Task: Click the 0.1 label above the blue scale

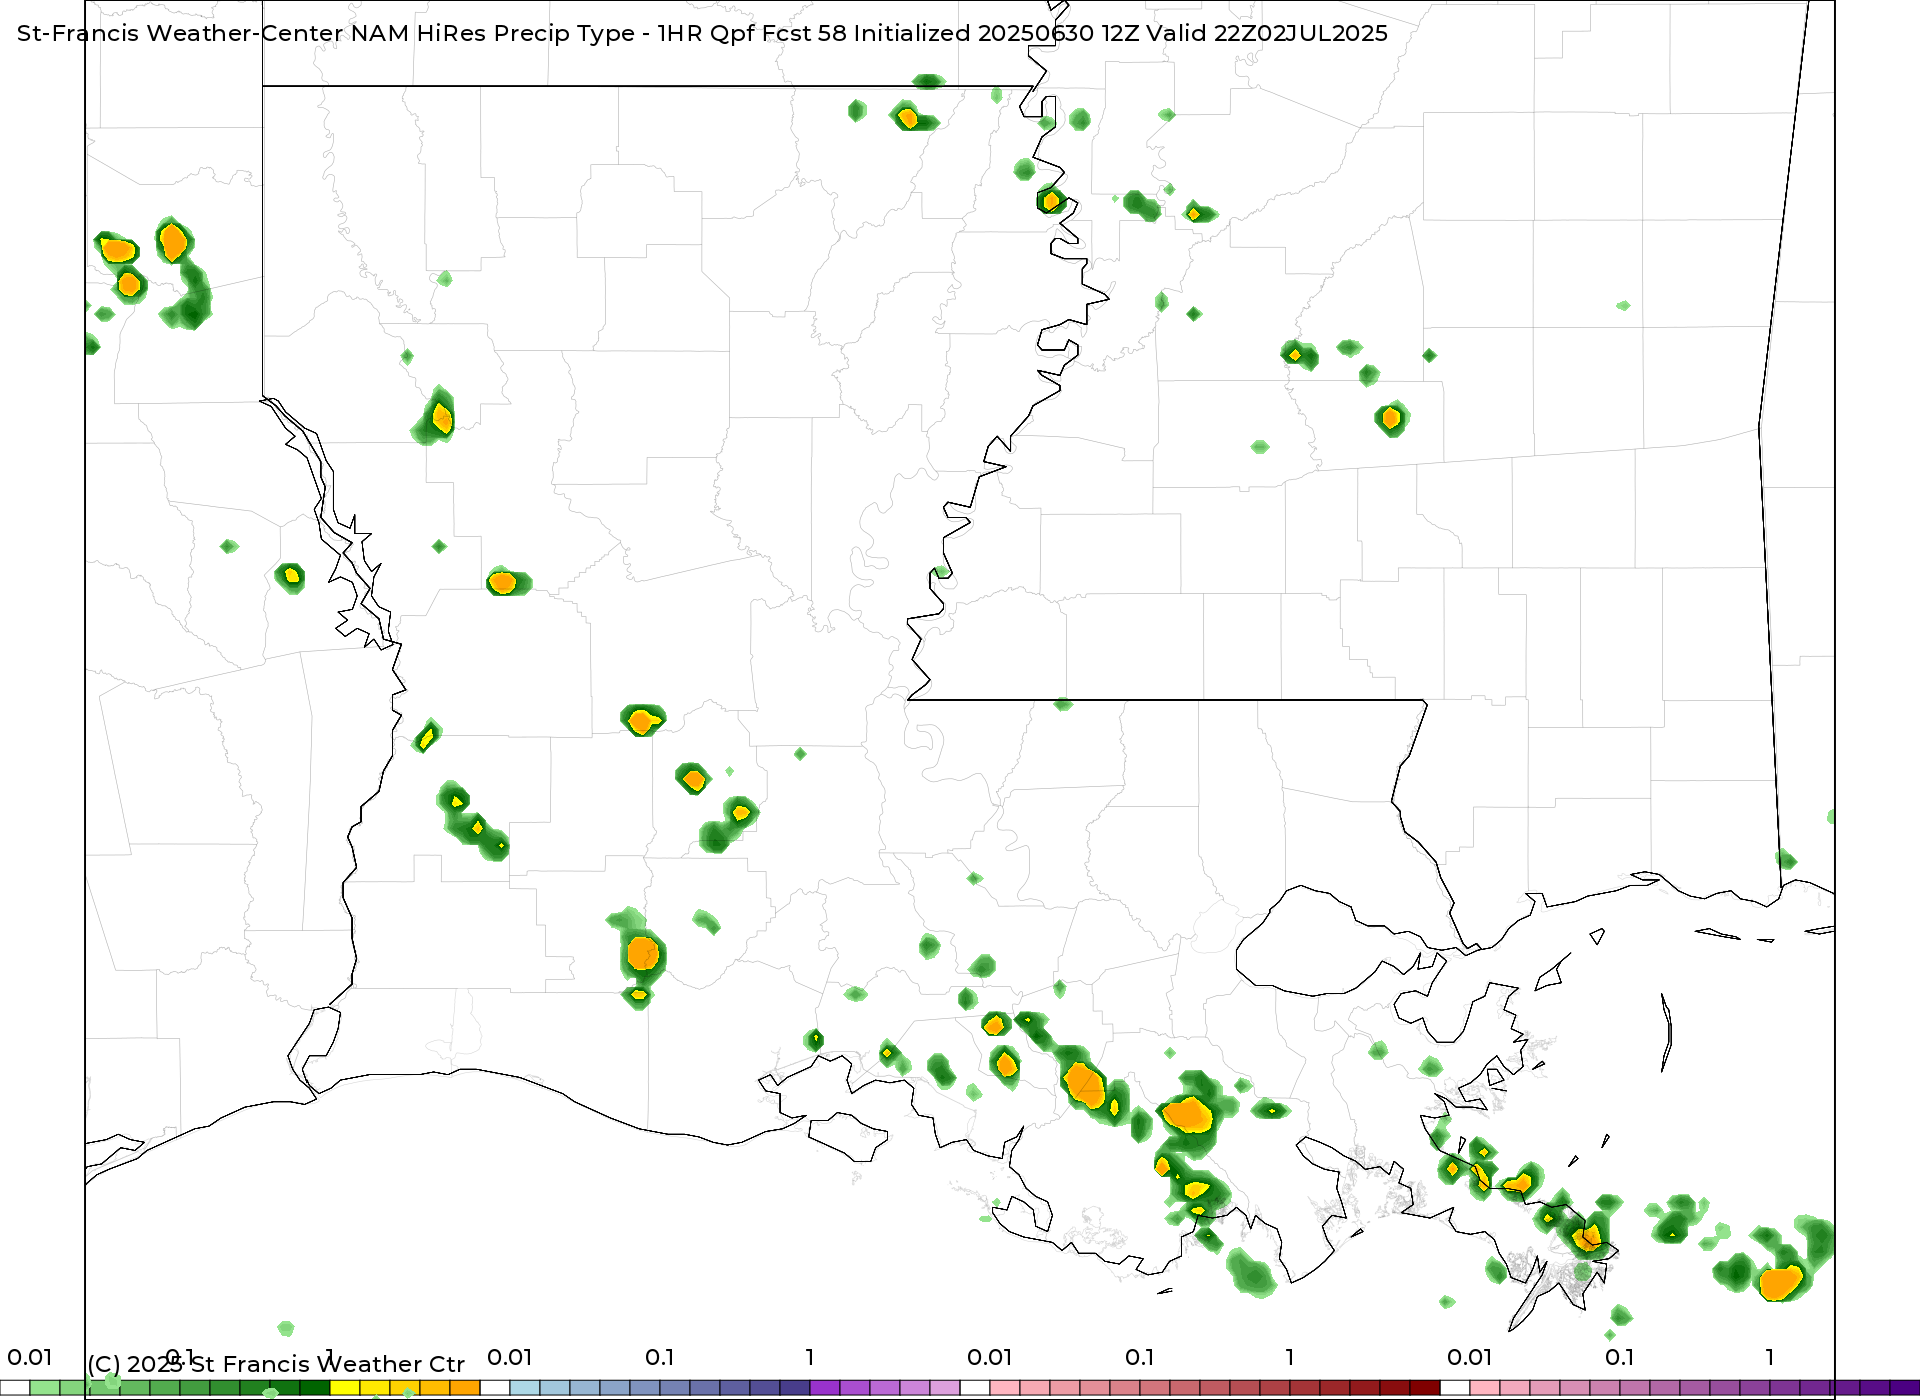Action: (x=660, y=1357)
